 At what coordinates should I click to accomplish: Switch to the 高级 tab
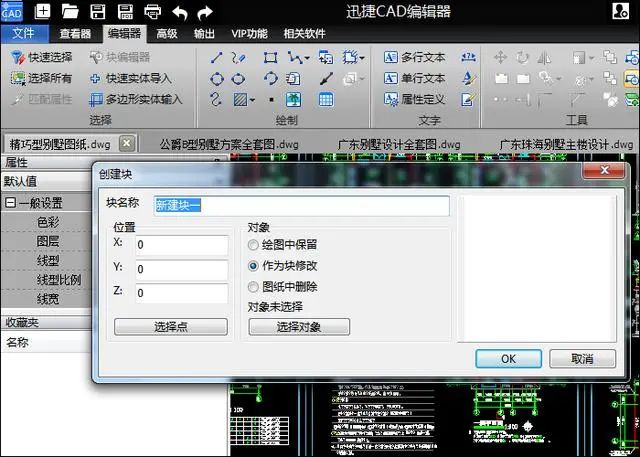click(x=167, y=33)
